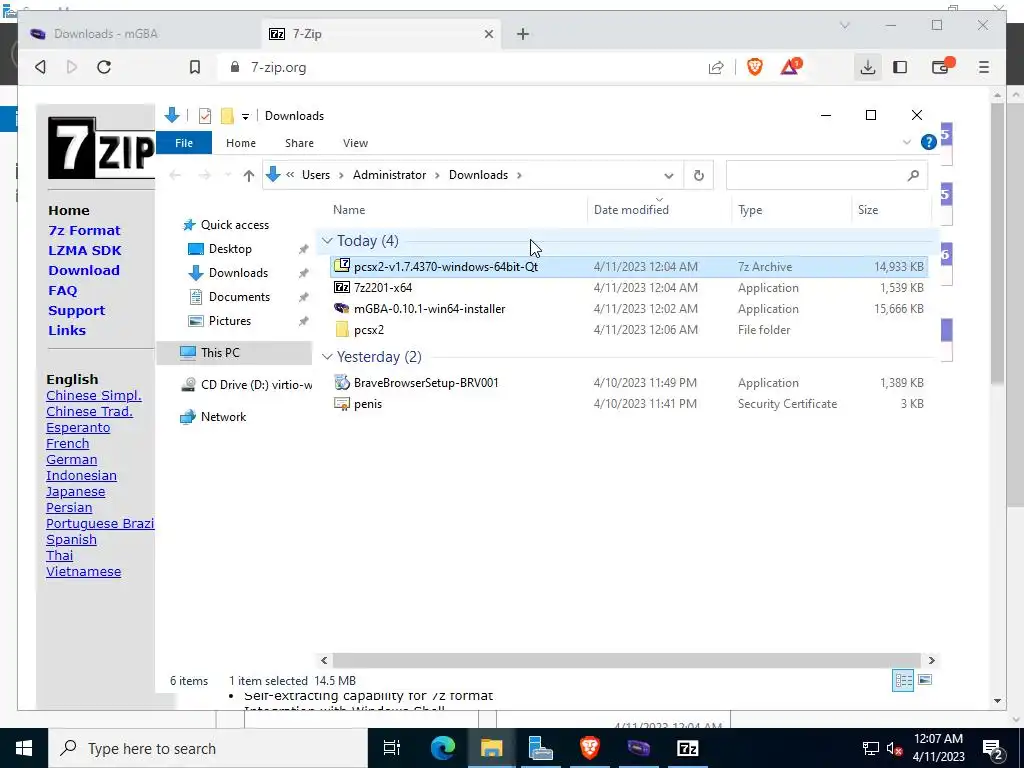Screen dimensions: 1024x768
Task: Go back in the browser
Action: point(40,67)
